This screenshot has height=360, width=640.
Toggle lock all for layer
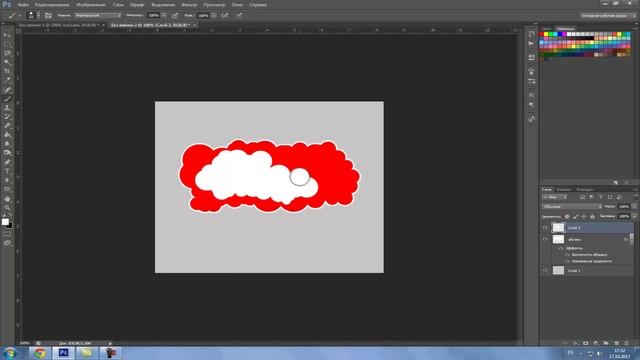592,216
